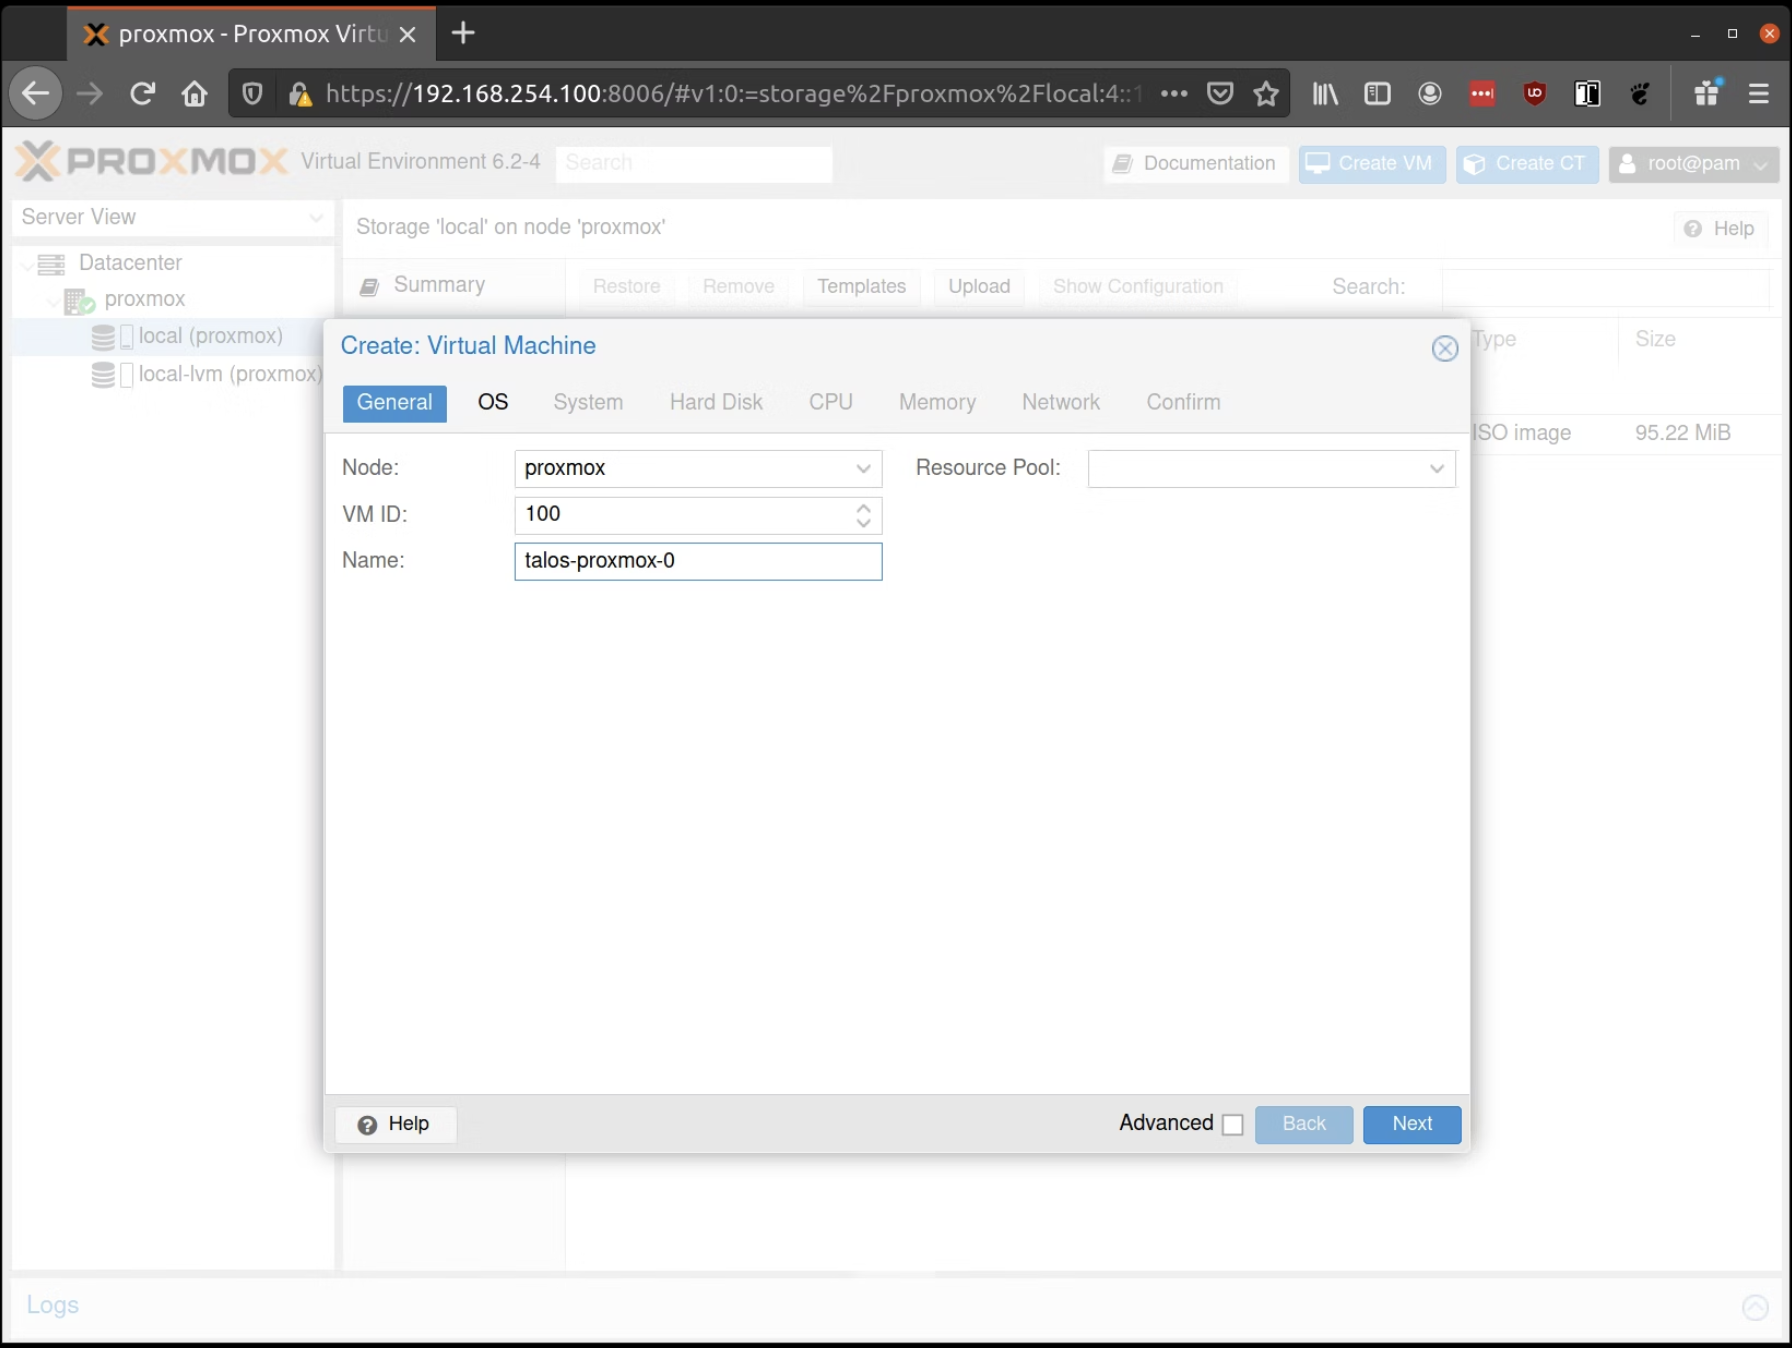
Task: Switch to the OS tab
Action: coord(492,403)
